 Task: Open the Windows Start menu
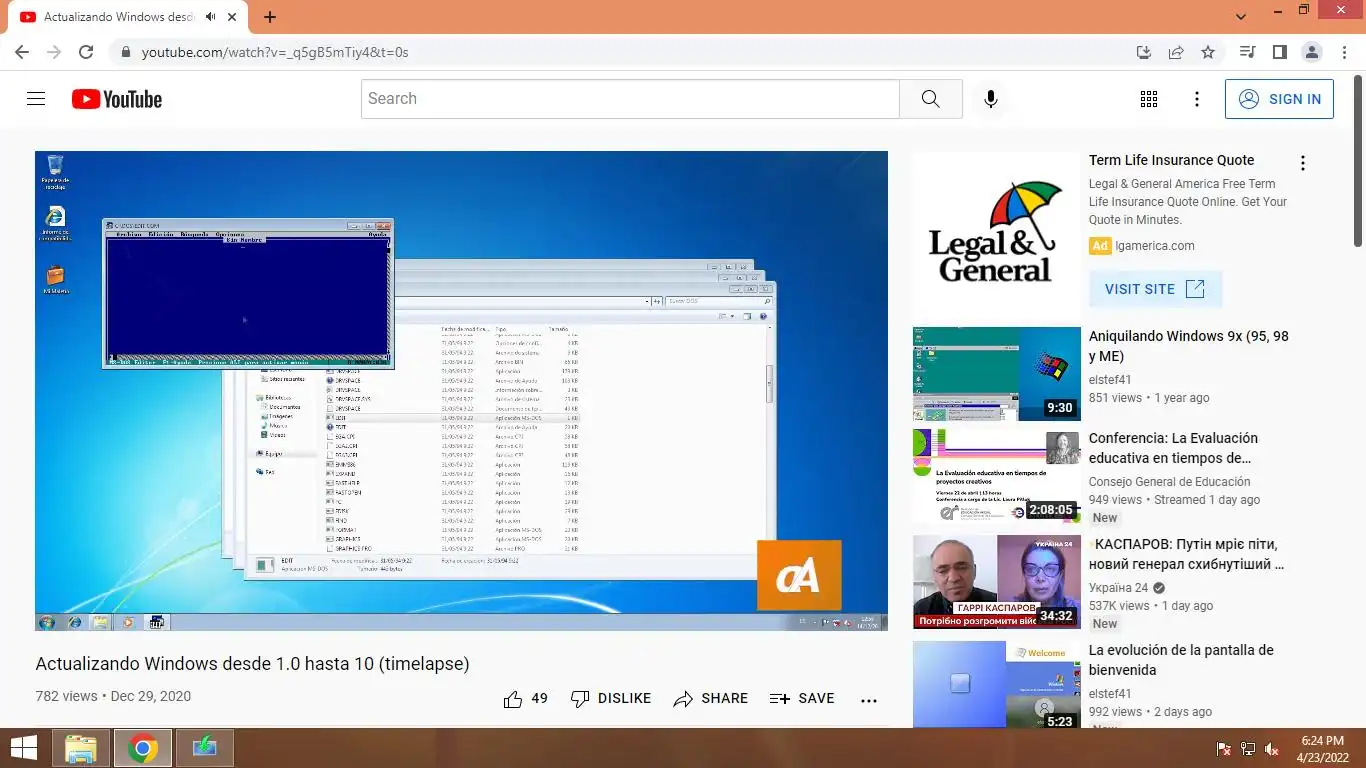pyautogui.click(x=24, y=748)
